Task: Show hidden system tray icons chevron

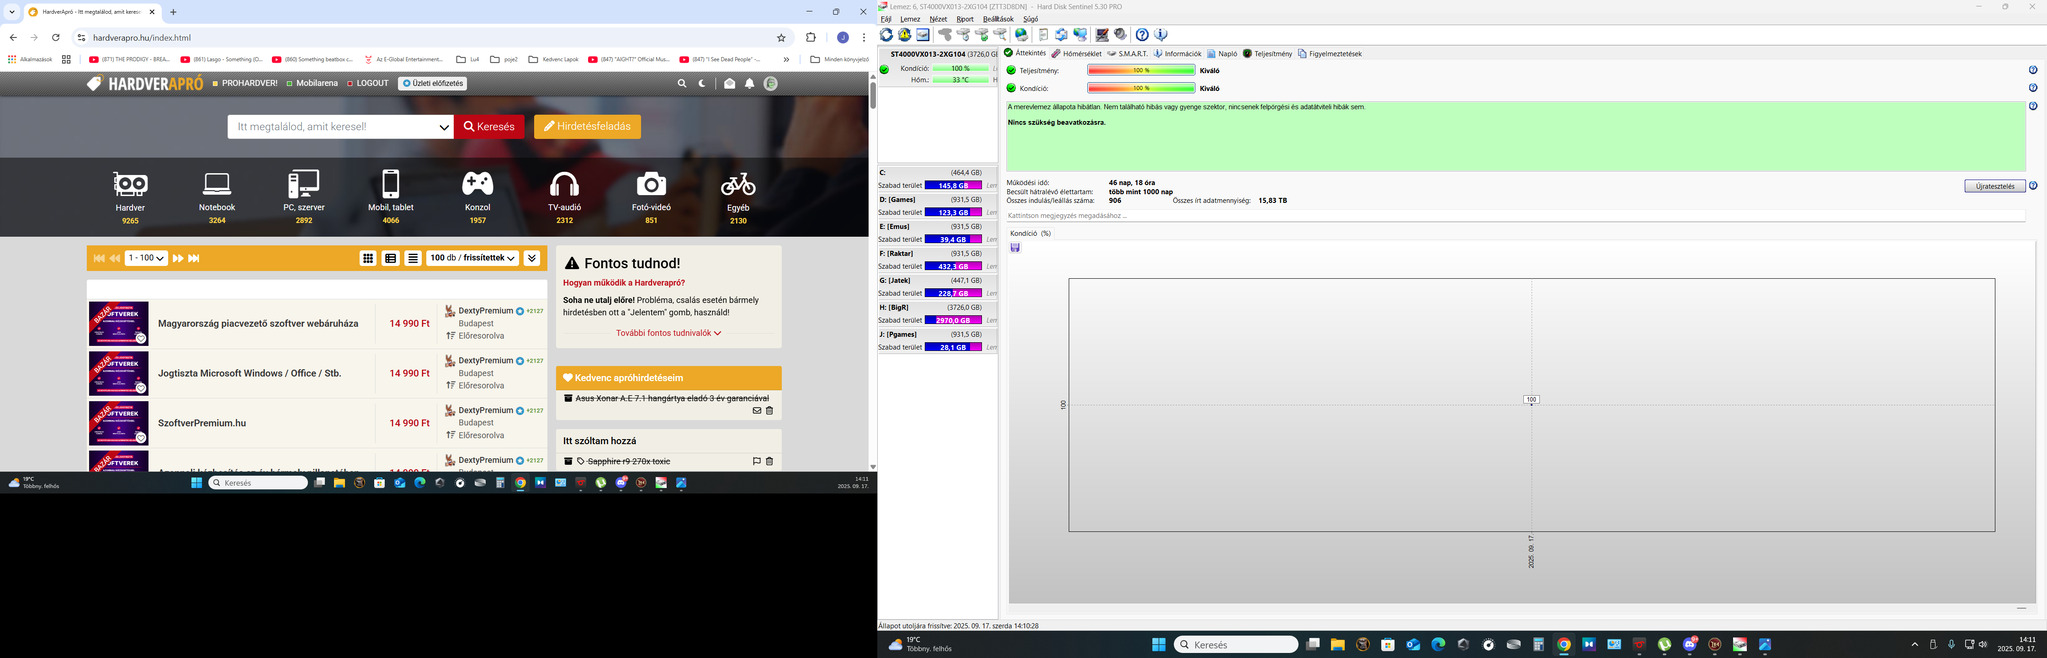Action: pos(1915,644)
